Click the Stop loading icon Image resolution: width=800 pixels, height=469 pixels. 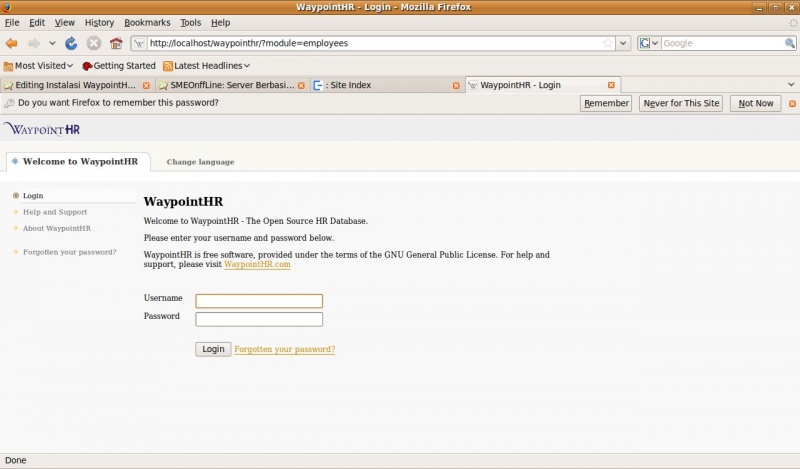pos(93,43)
